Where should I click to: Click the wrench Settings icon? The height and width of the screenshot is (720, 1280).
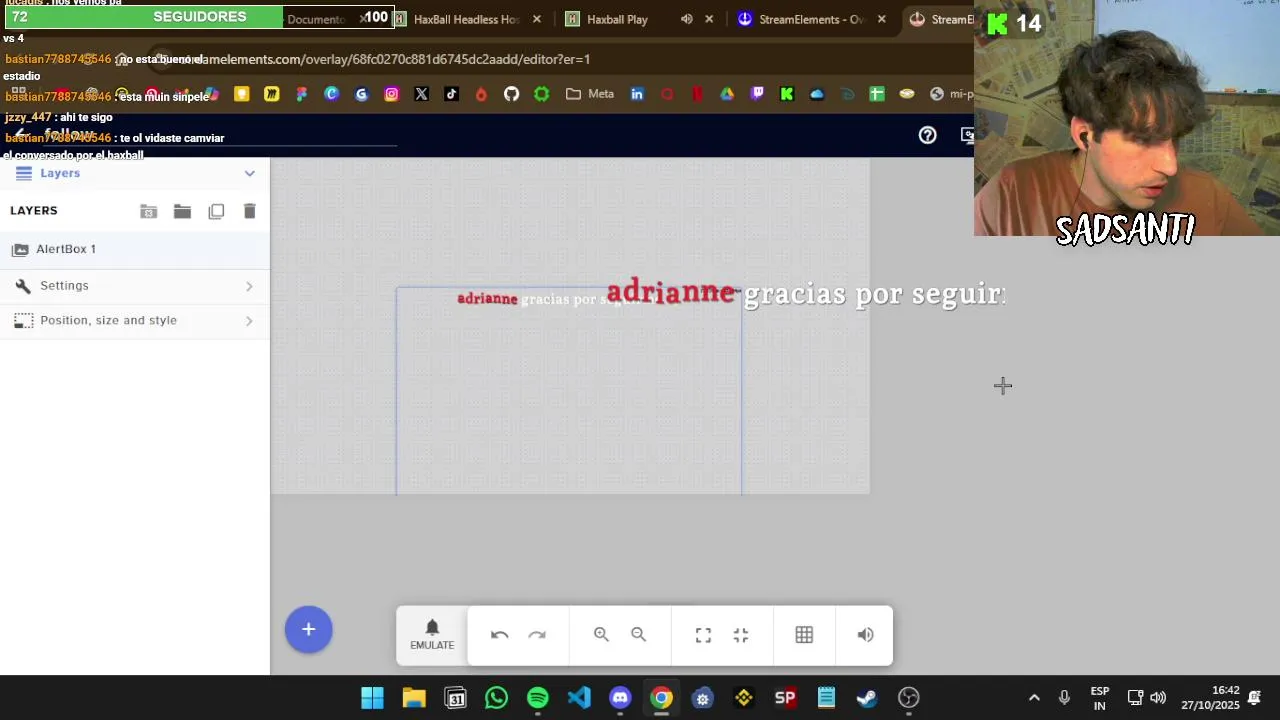click(23, 286)
